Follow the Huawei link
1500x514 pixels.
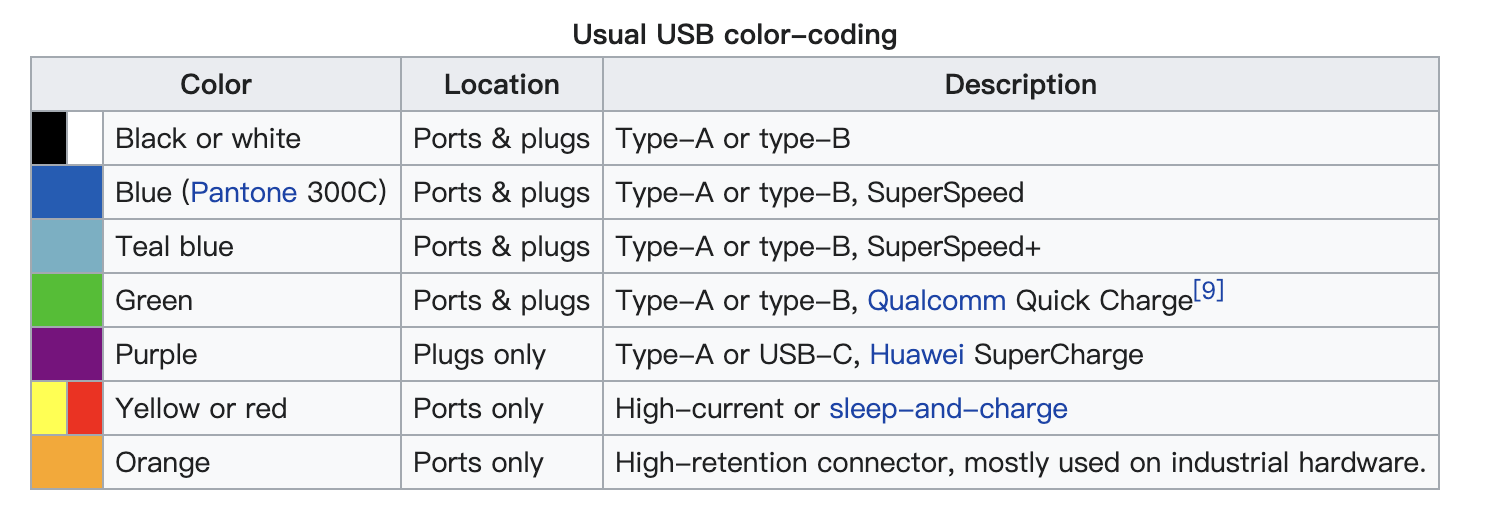[x=917, y=354]
